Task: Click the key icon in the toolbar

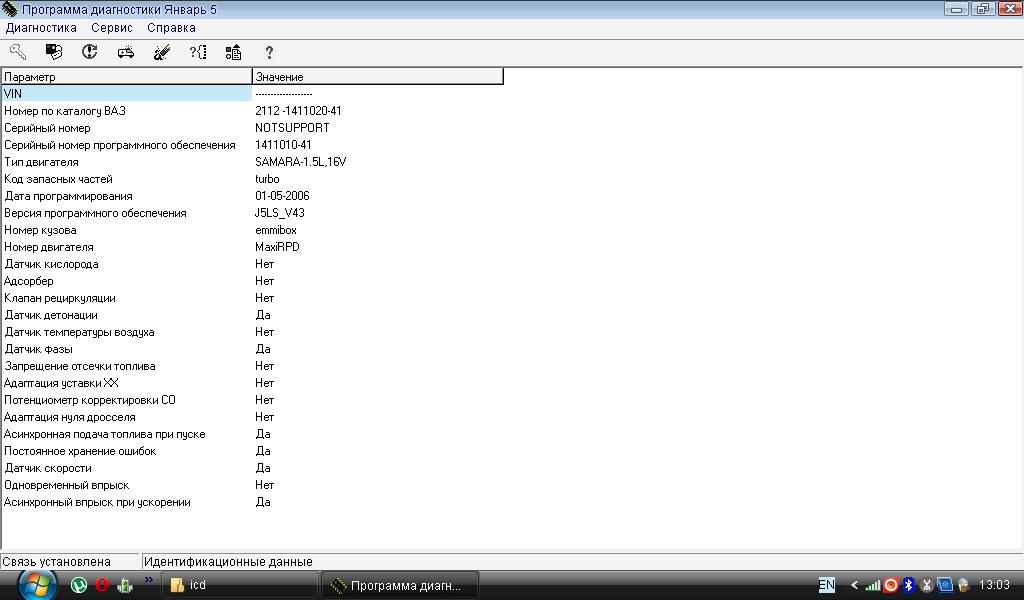Action: [x=18, y=52]
